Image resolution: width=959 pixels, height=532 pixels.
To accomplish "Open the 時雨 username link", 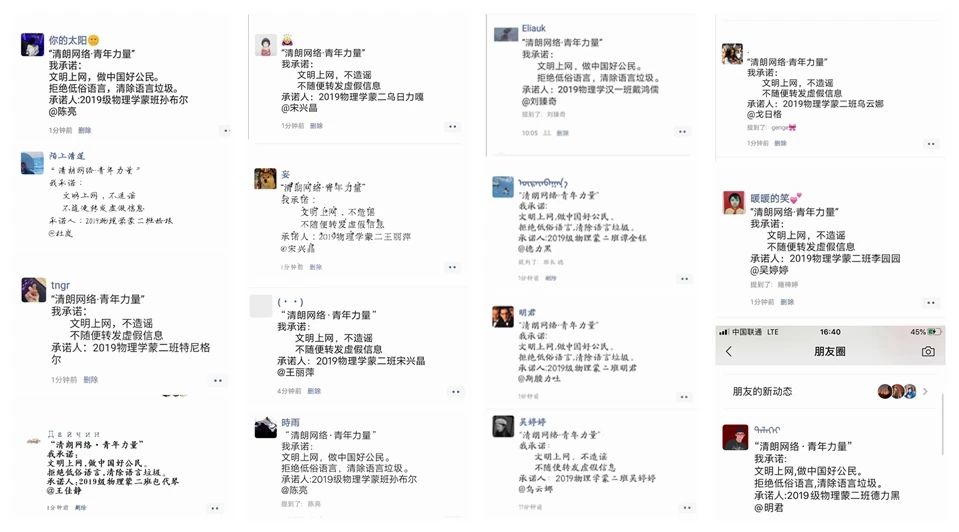I will (291, 422).
